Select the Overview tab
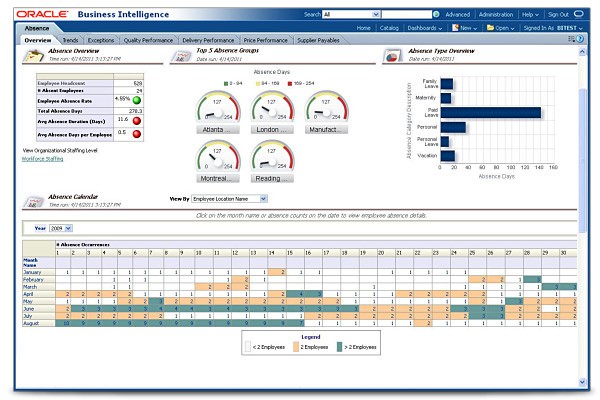600x400 pixels. (x=38, y=40)
